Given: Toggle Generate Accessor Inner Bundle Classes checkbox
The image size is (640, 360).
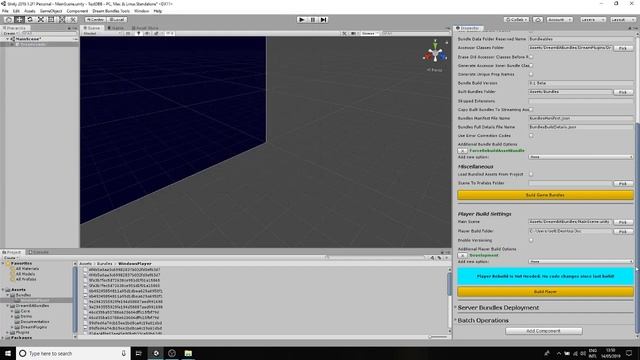Looking at the screenshot, I should pos(531,65).
